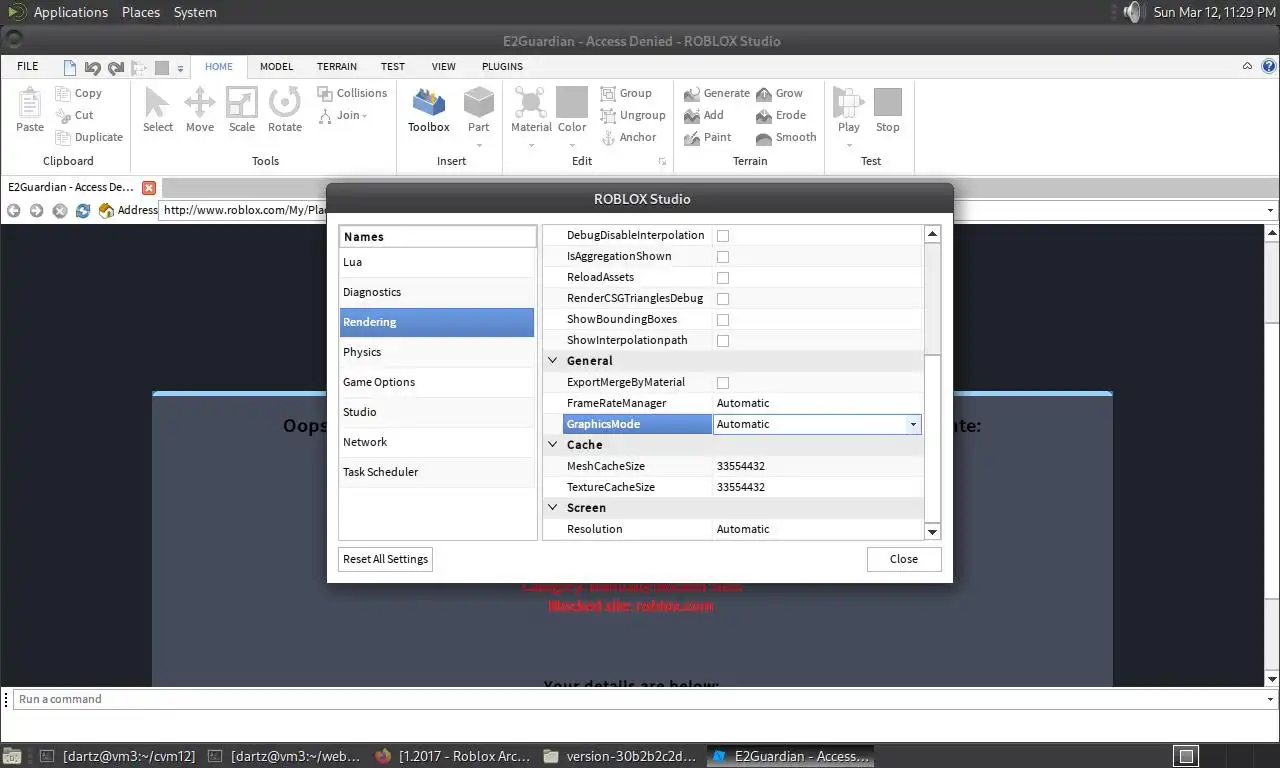Click the Play test button
Viewport: 1280px width, 768px height.
tap(849, 110)
